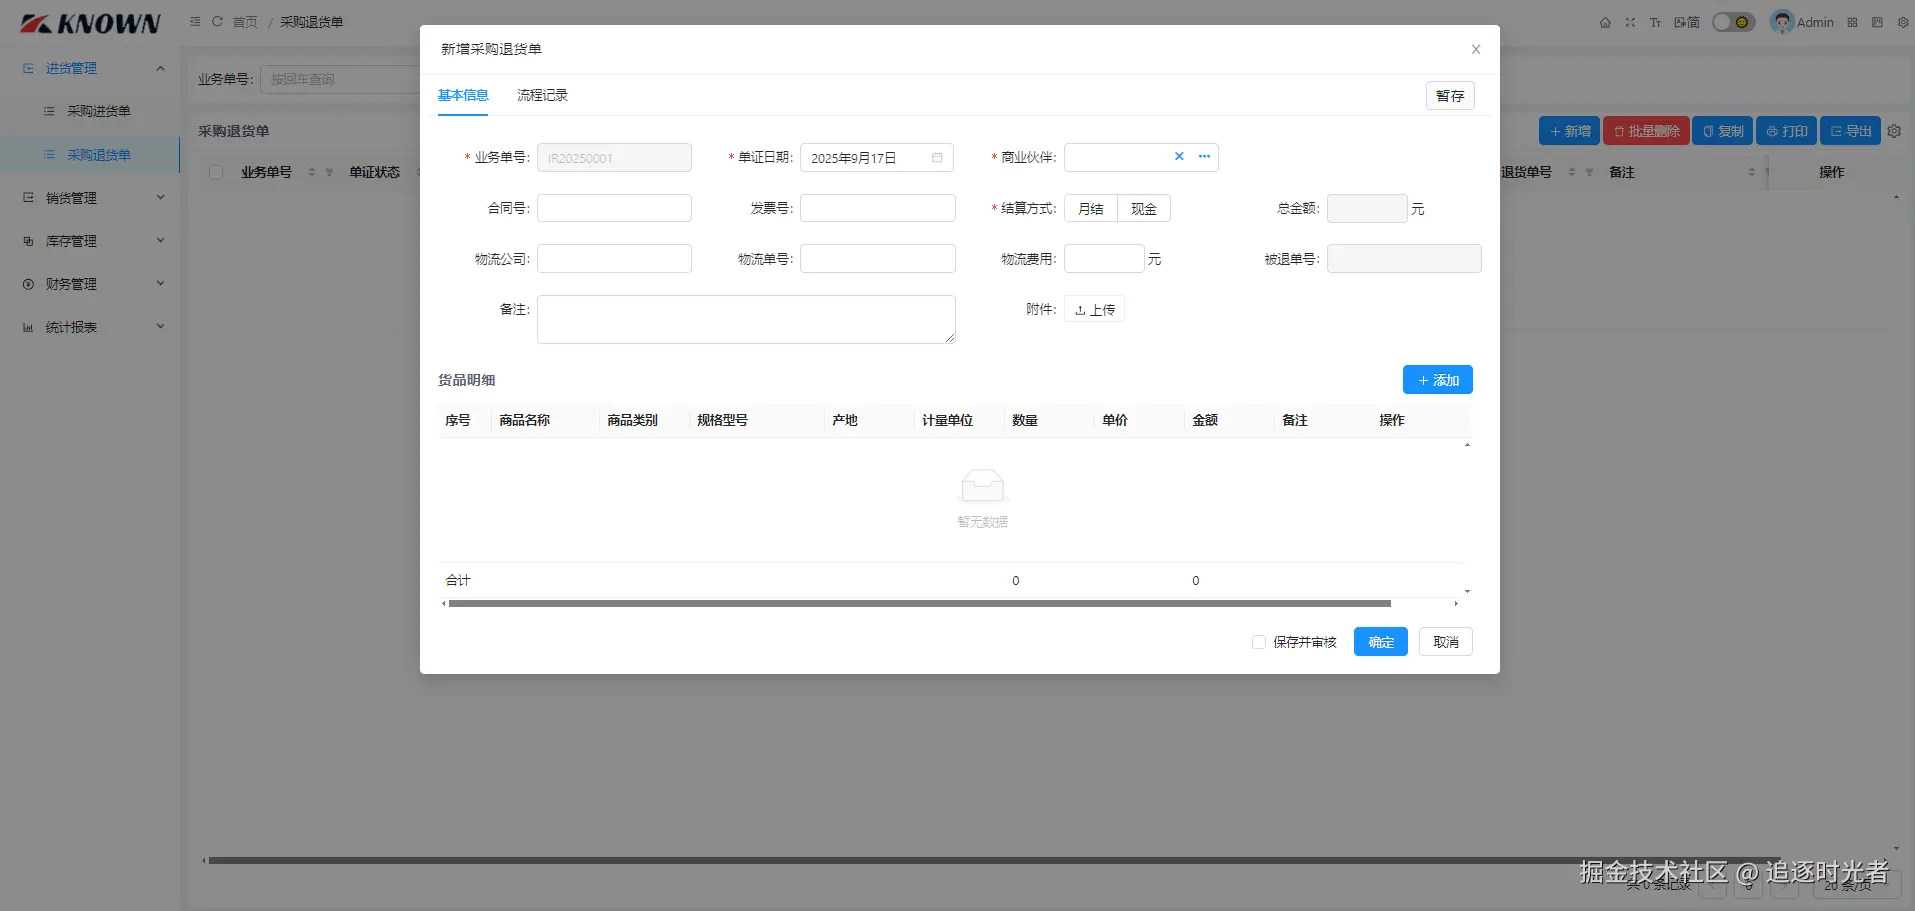Select 月结 settlement option
The width and height of the screenshot is (1915, 911).
click(x=1091, y=208)
